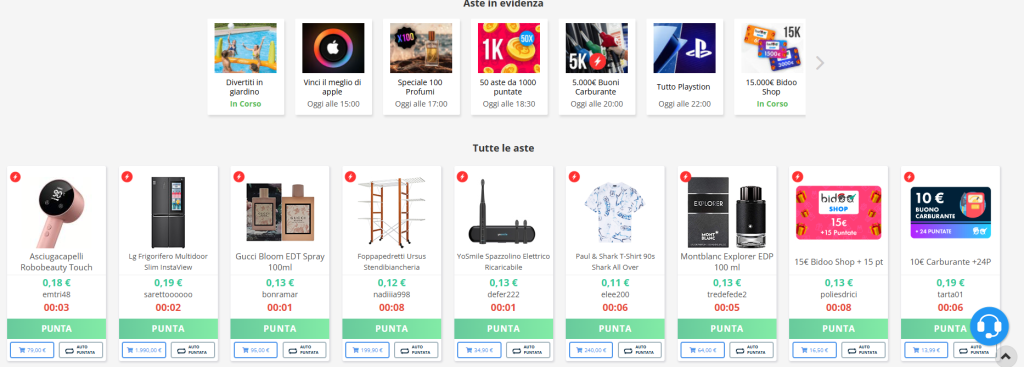Viewport: 1024px width, 367px height.
Task: Open the 15€ Bidoo Shop + 15 pt title link
Action: coord(839,262)
